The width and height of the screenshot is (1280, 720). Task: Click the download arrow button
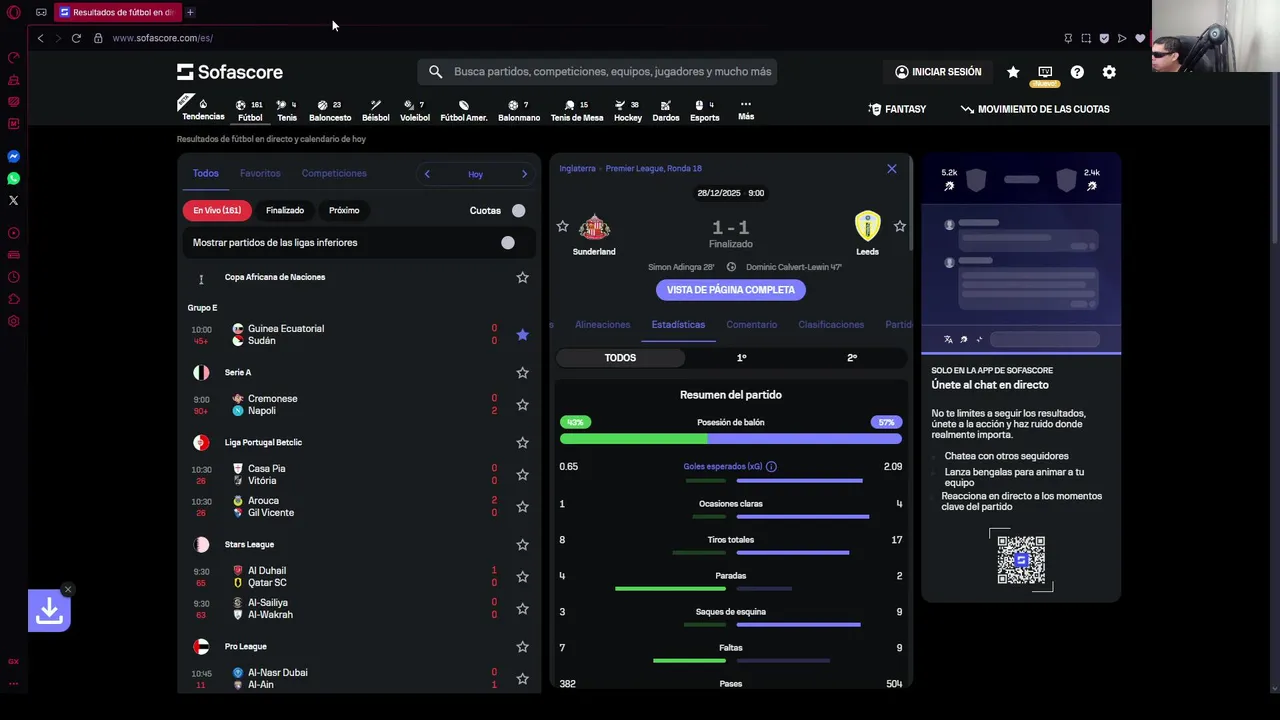[49, 611]
